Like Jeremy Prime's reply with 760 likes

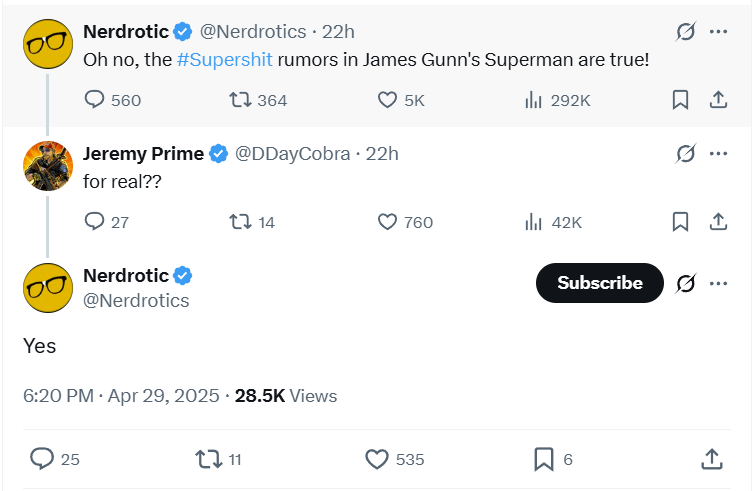point(388,222)
